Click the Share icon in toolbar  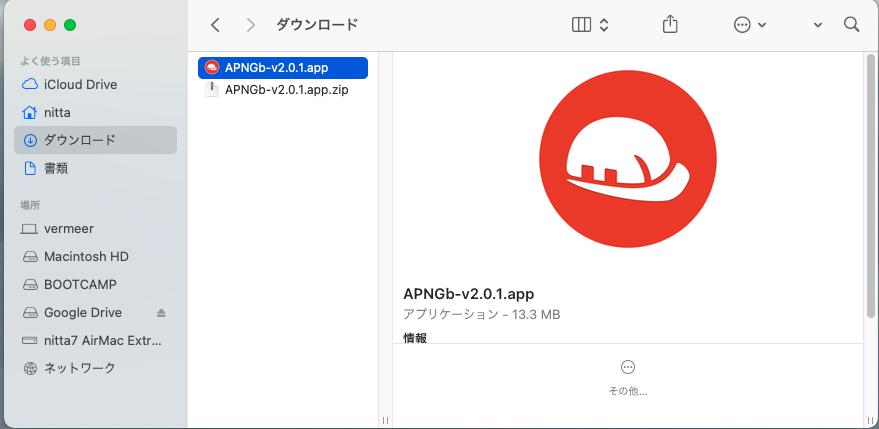click(670, 25)
